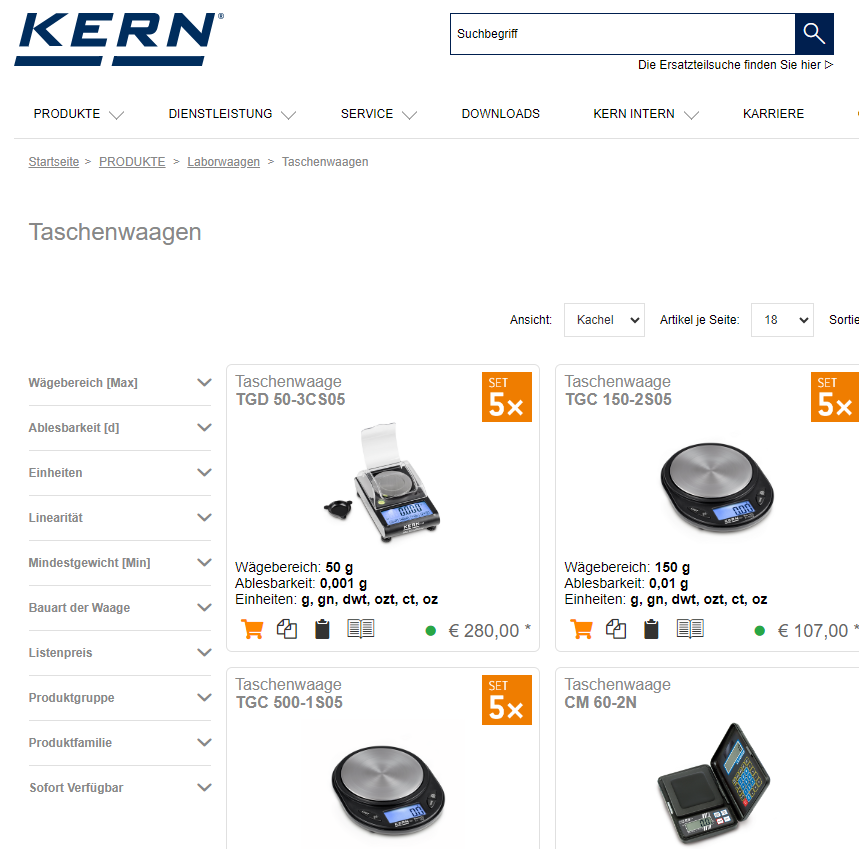The image size is (859, 849).
Task: Expand the Ablesbarkeit [d] filter
Action: [x=120, y=428]
